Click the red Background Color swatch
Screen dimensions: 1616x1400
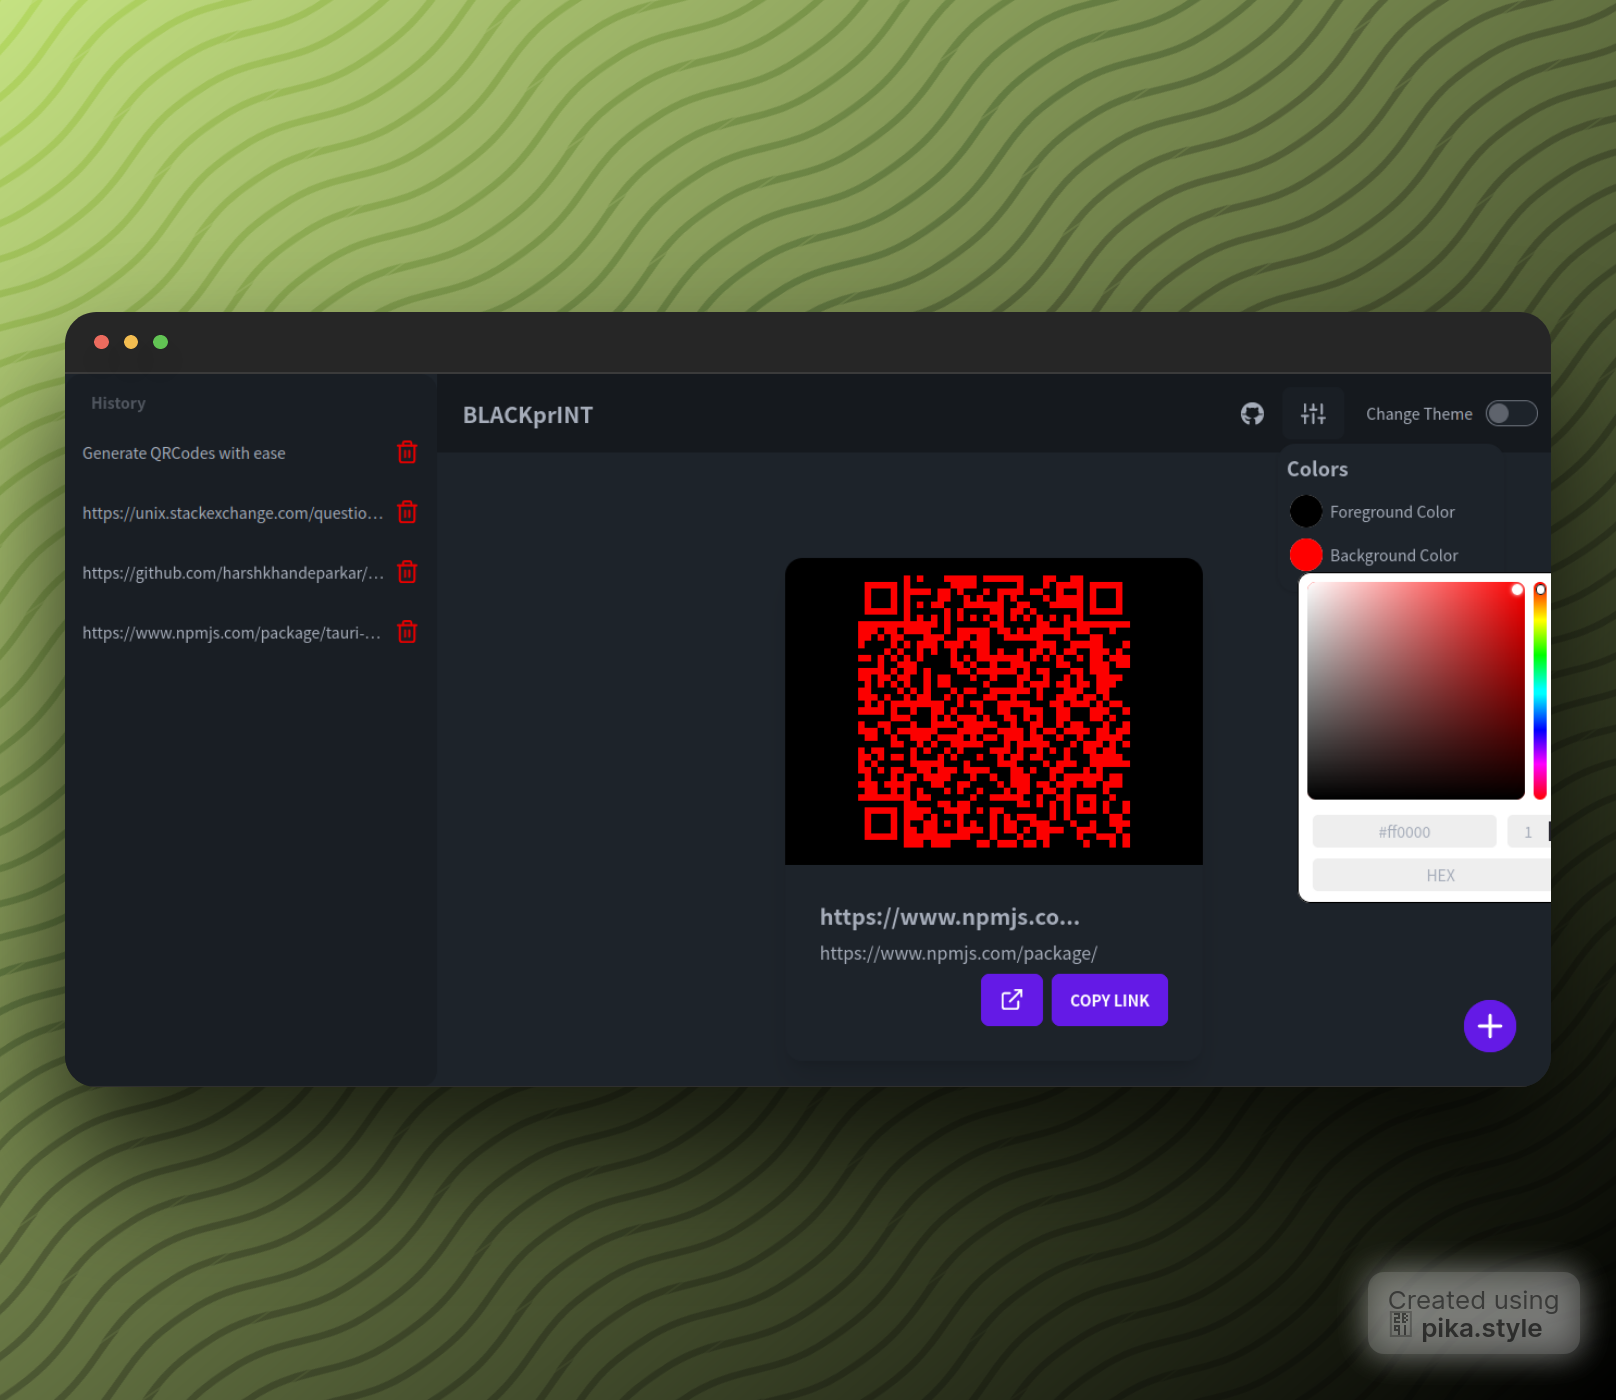[1306, 554]
